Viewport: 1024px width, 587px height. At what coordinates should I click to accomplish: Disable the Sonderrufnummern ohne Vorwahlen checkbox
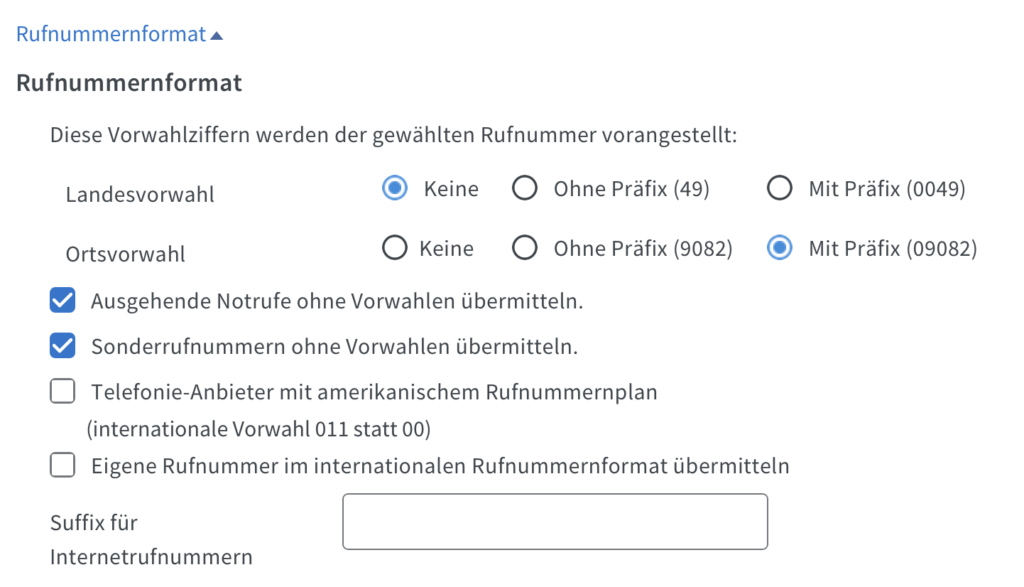63,347
